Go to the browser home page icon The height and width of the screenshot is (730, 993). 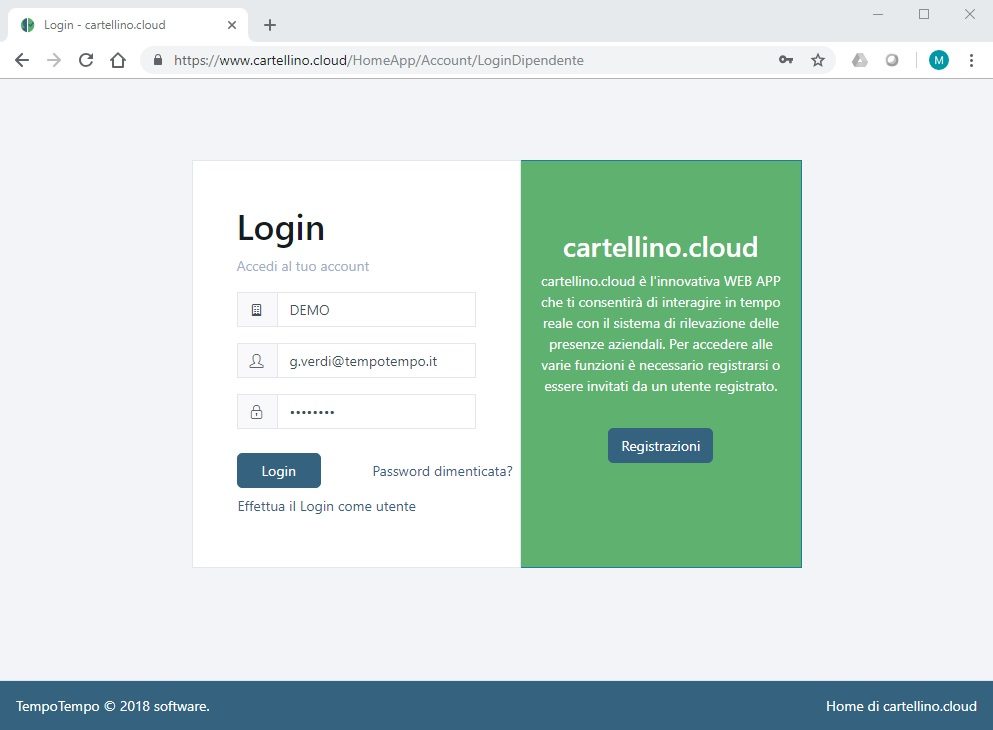tap(118, 60)
